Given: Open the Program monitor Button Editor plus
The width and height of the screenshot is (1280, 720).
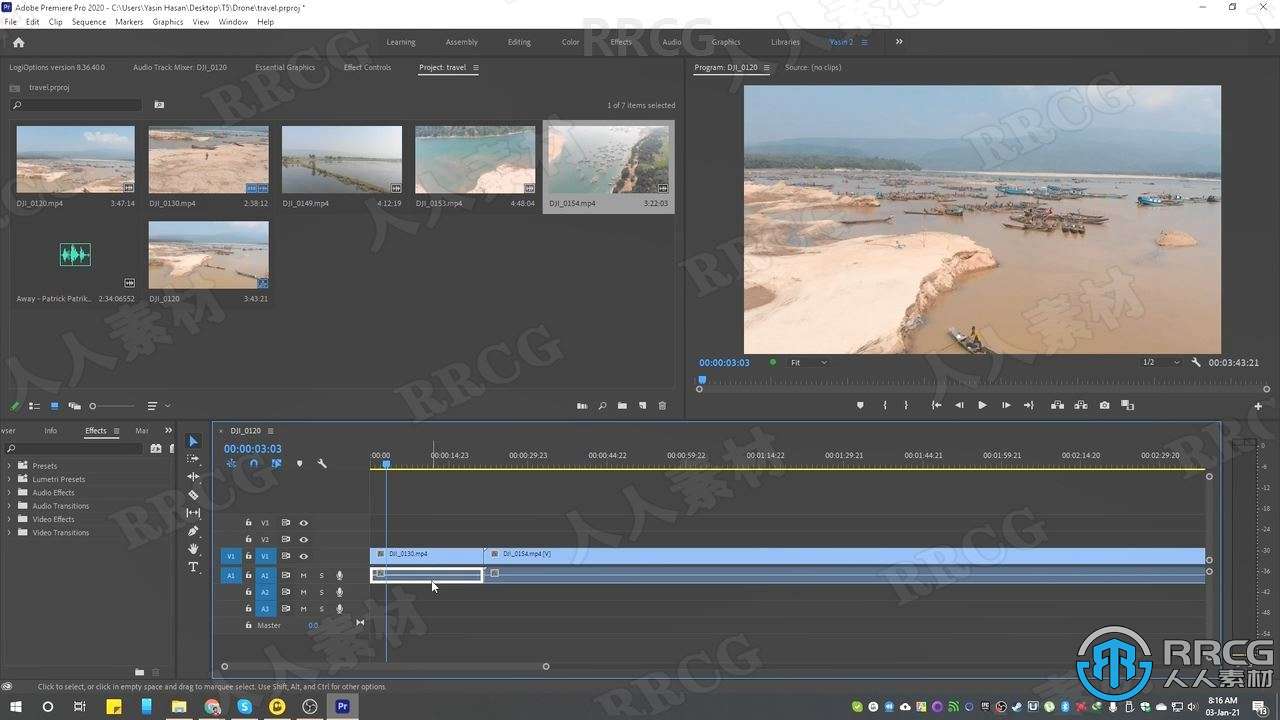Looking at the screenshot, I should coord(1258,406).
